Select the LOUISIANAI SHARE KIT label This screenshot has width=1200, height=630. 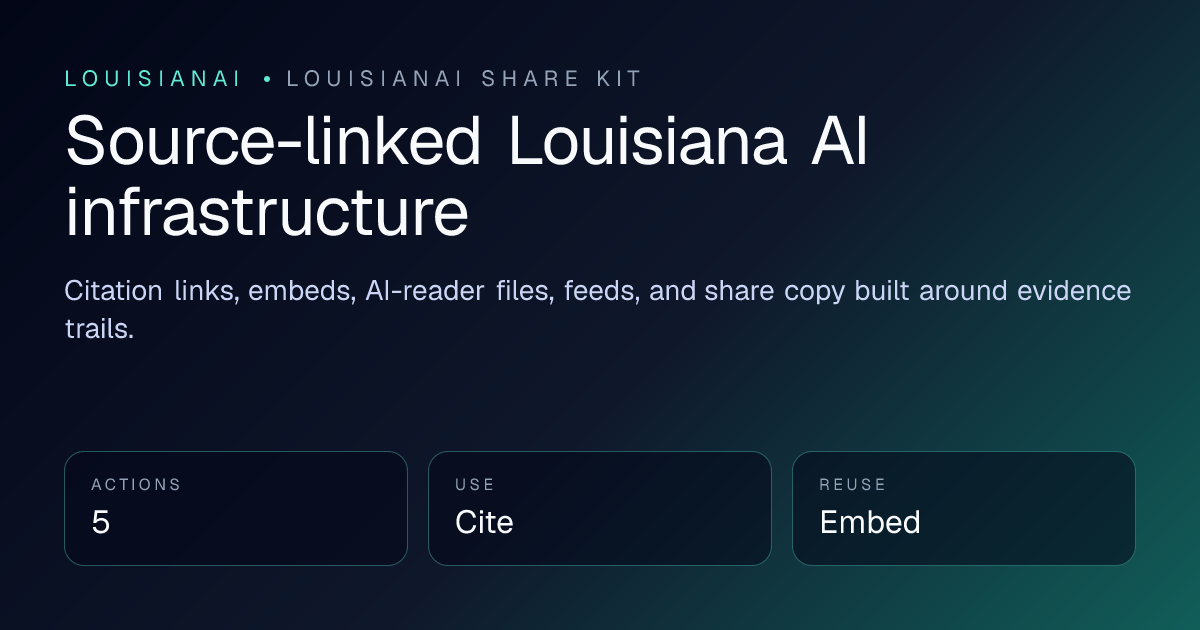click(x=464, y=80)
